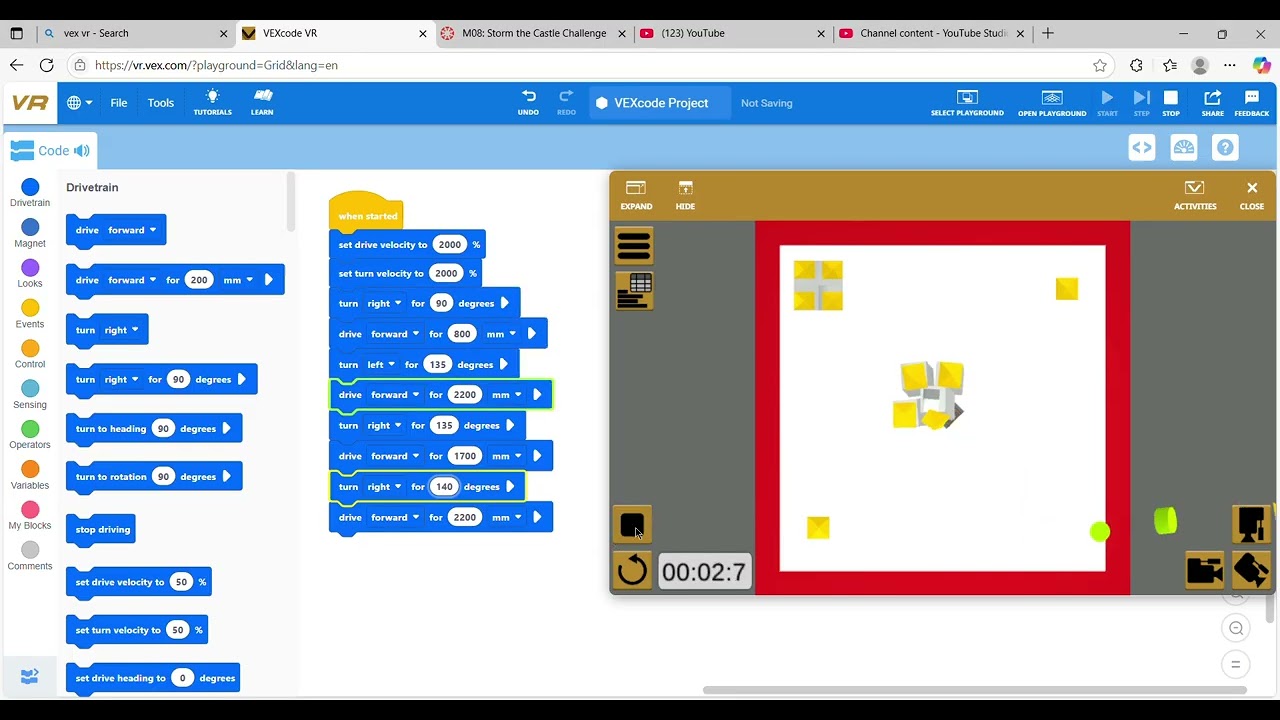Click the when started hat block

click(x=366, y=211)
